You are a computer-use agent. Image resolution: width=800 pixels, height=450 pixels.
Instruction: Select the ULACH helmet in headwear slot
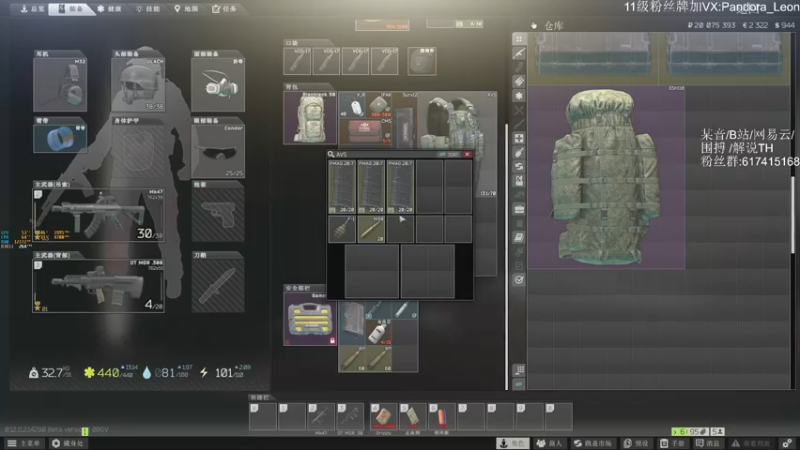tap(138, 84)
